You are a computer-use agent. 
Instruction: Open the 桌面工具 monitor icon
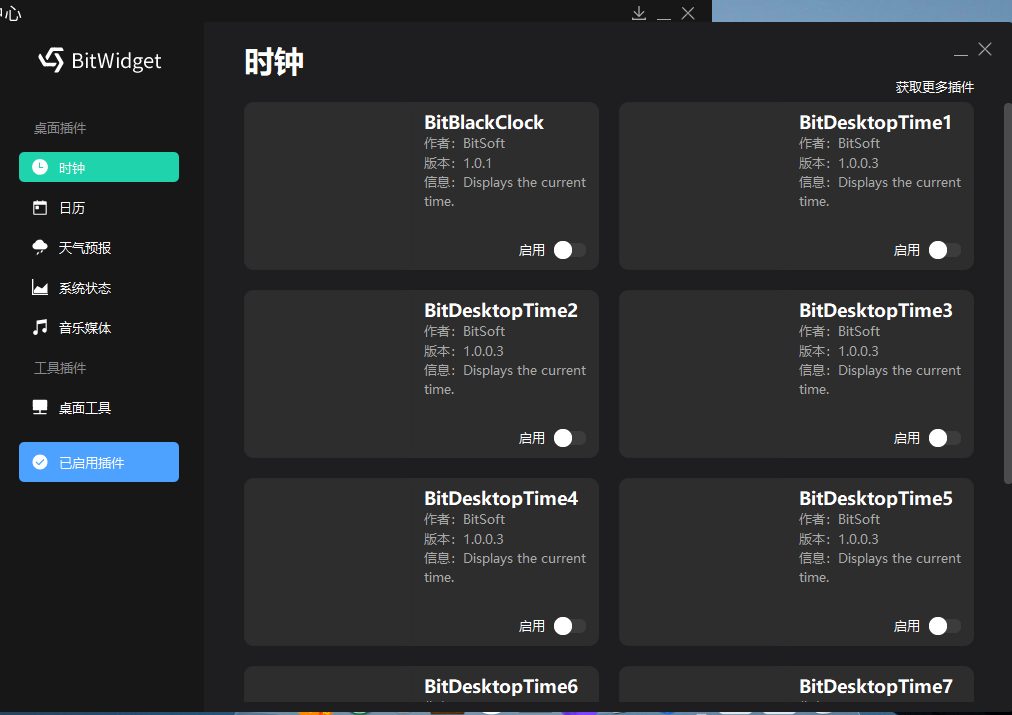pyautogui.click(x=40, y=407)
